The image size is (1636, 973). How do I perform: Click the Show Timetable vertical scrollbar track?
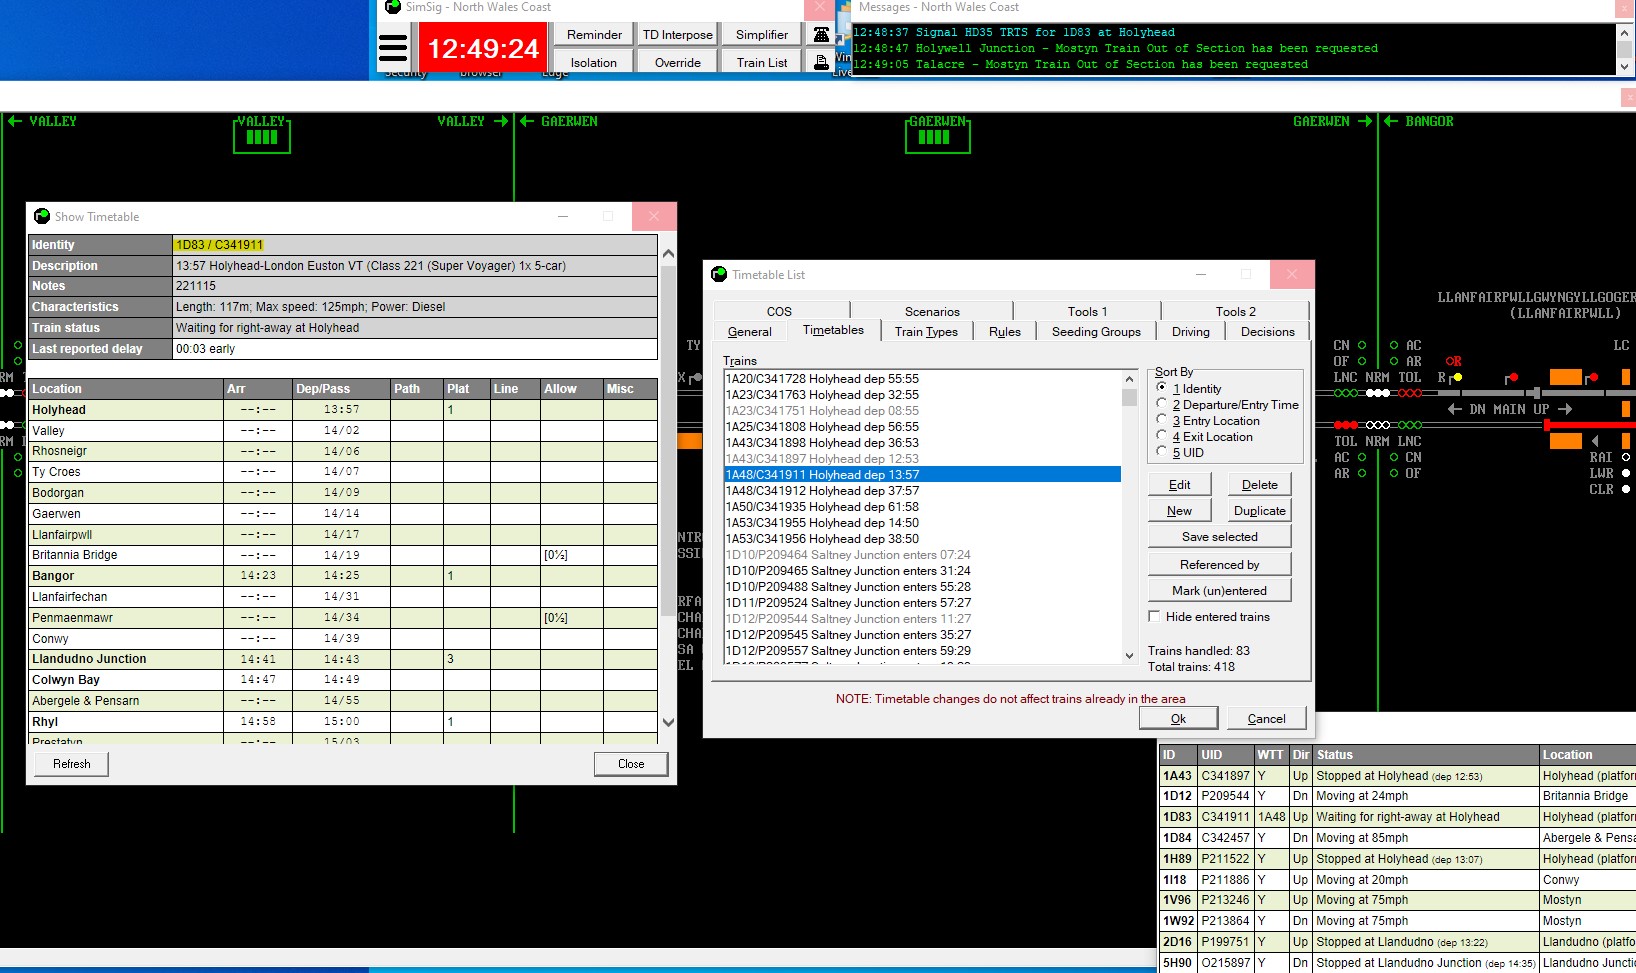coord(668,488)
